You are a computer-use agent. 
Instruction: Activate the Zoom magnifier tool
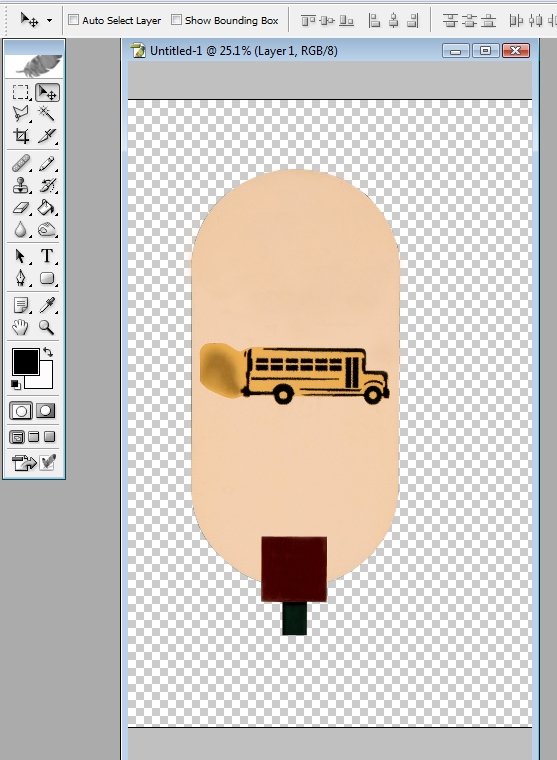coord(47,328)
